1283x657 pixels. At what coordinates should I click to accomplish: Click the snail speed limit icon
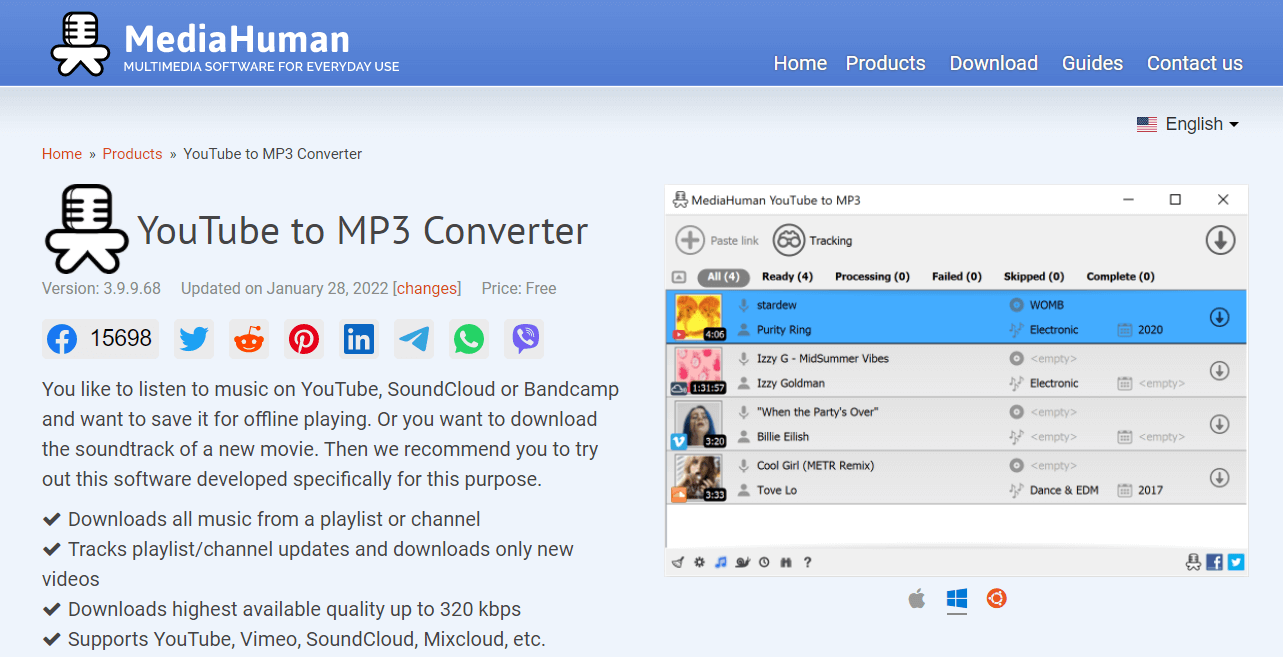click(x=742, y=562)
